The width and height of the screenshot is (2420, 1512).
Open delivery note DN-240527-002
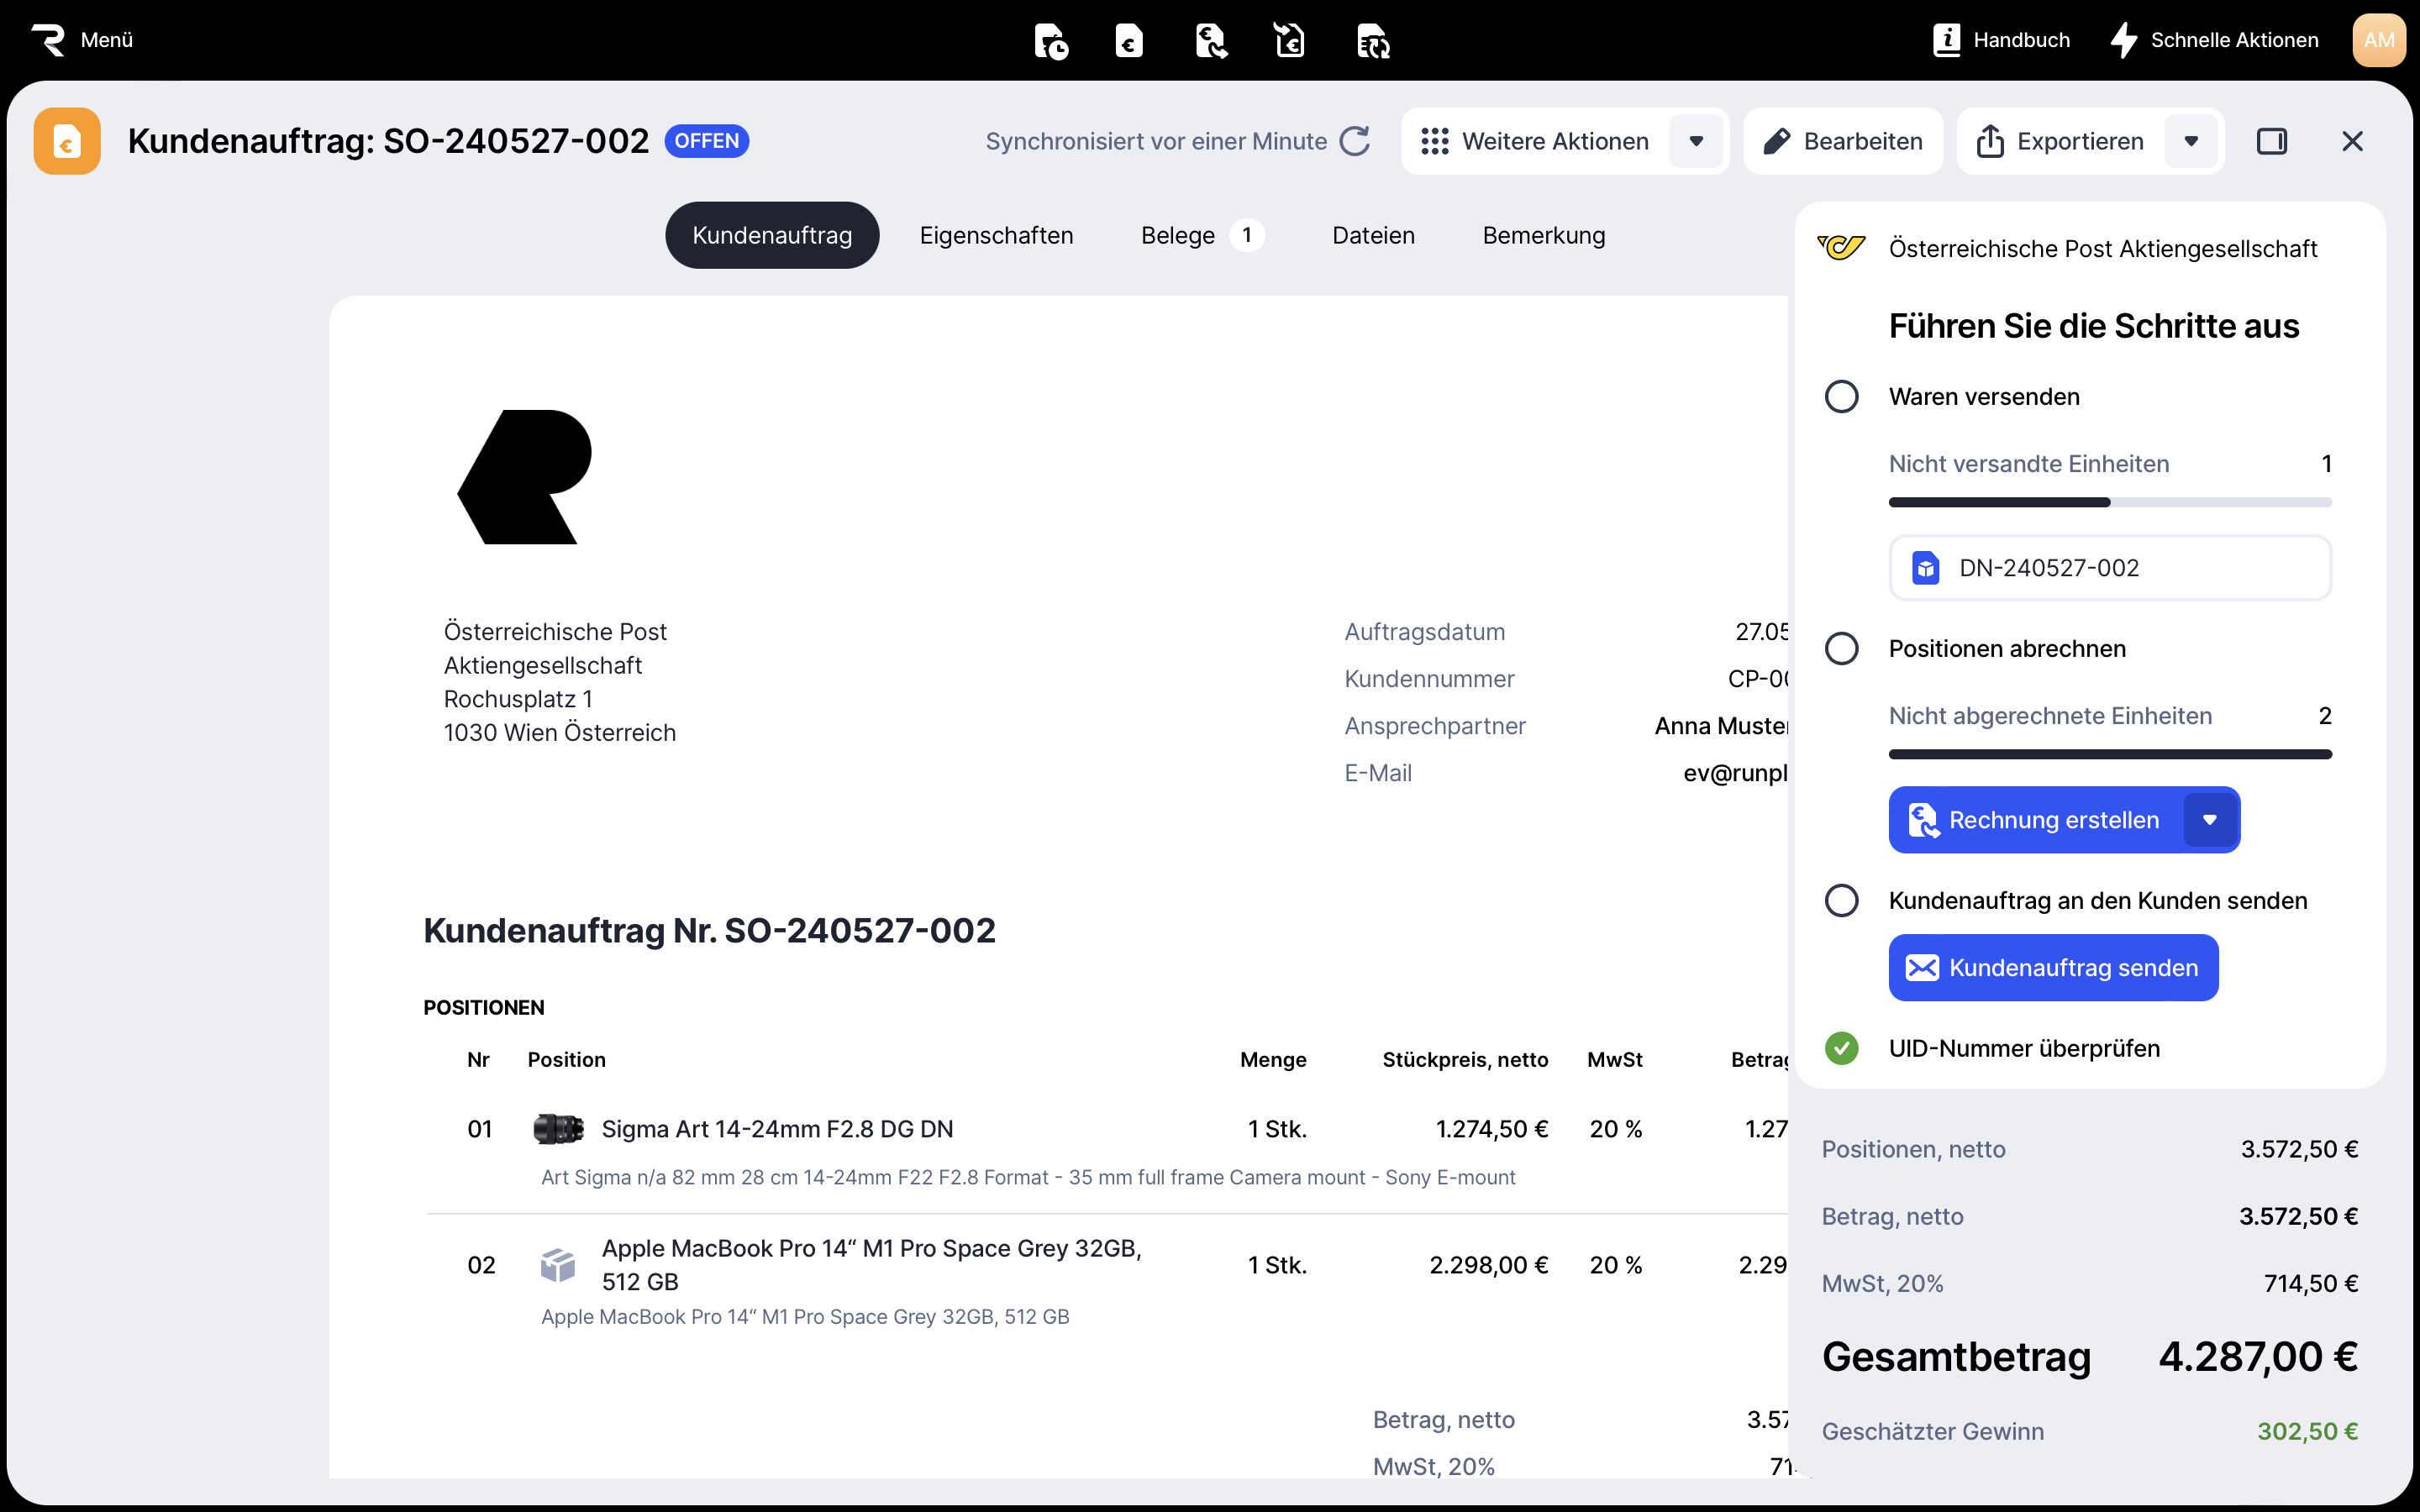pos(2110,568)
